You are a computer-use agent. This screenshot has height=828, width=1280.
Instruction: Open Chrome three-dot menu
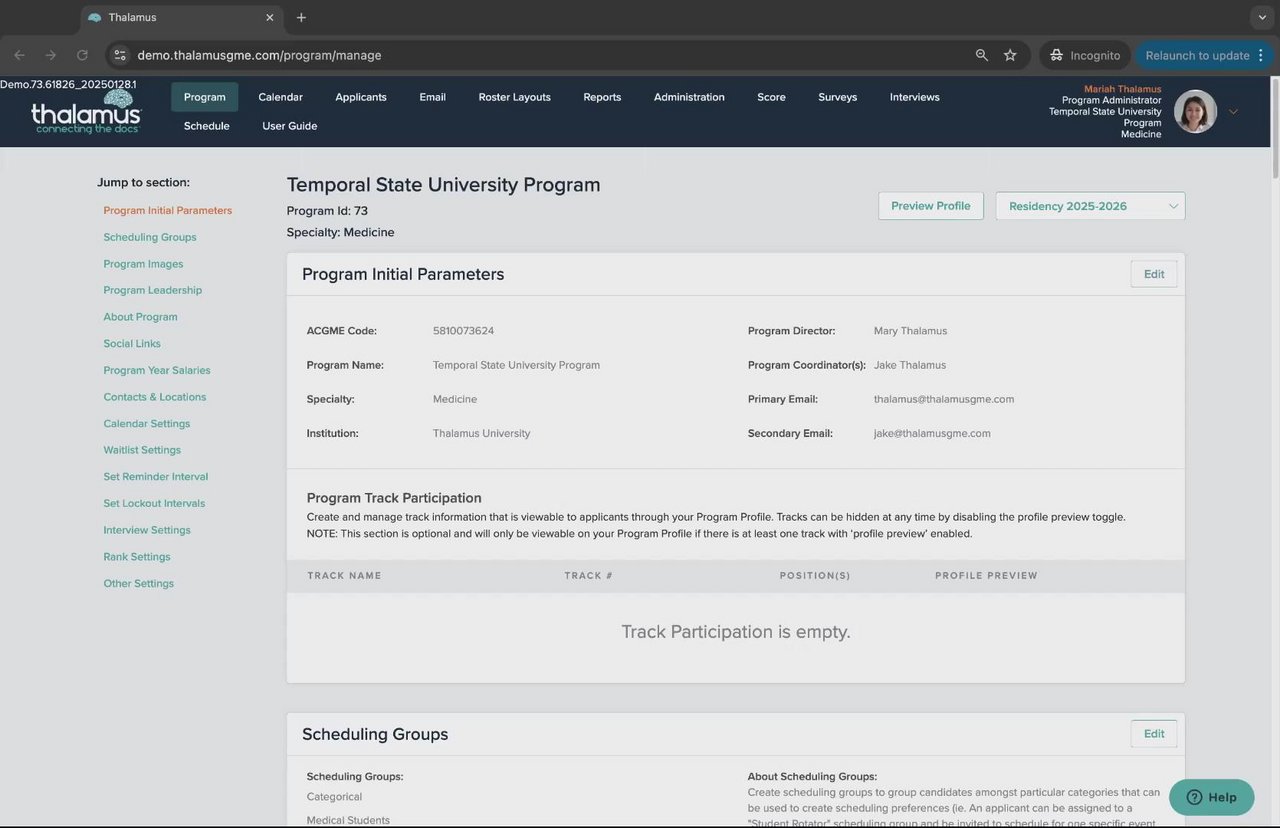[1261, 55]
